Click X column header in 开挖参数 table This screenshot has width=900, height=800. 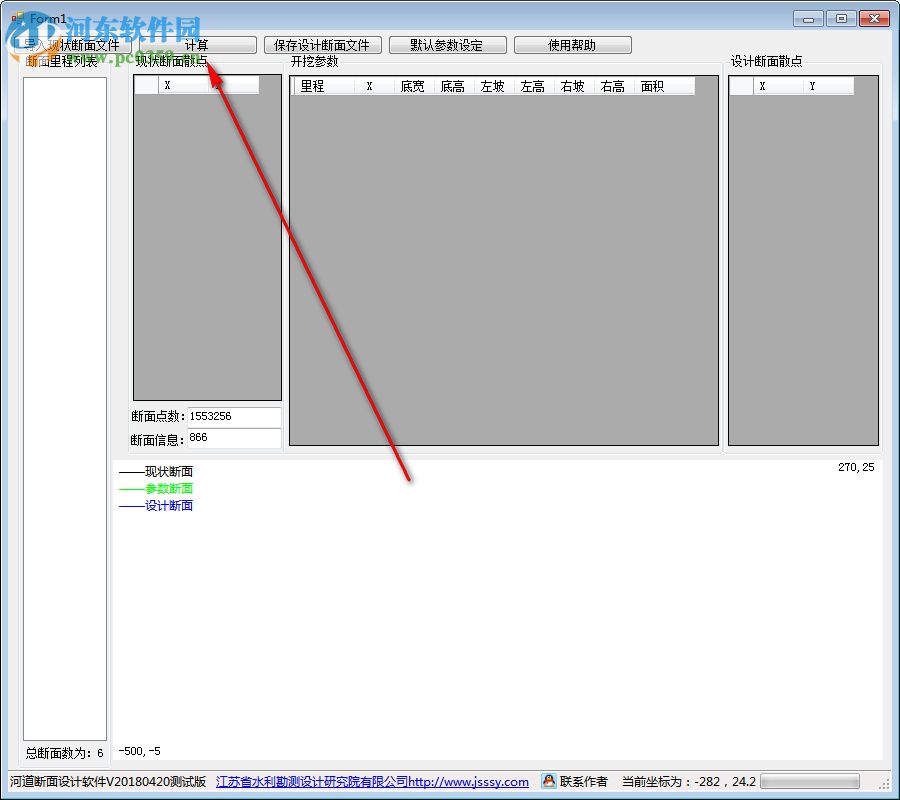click(374, 86)
